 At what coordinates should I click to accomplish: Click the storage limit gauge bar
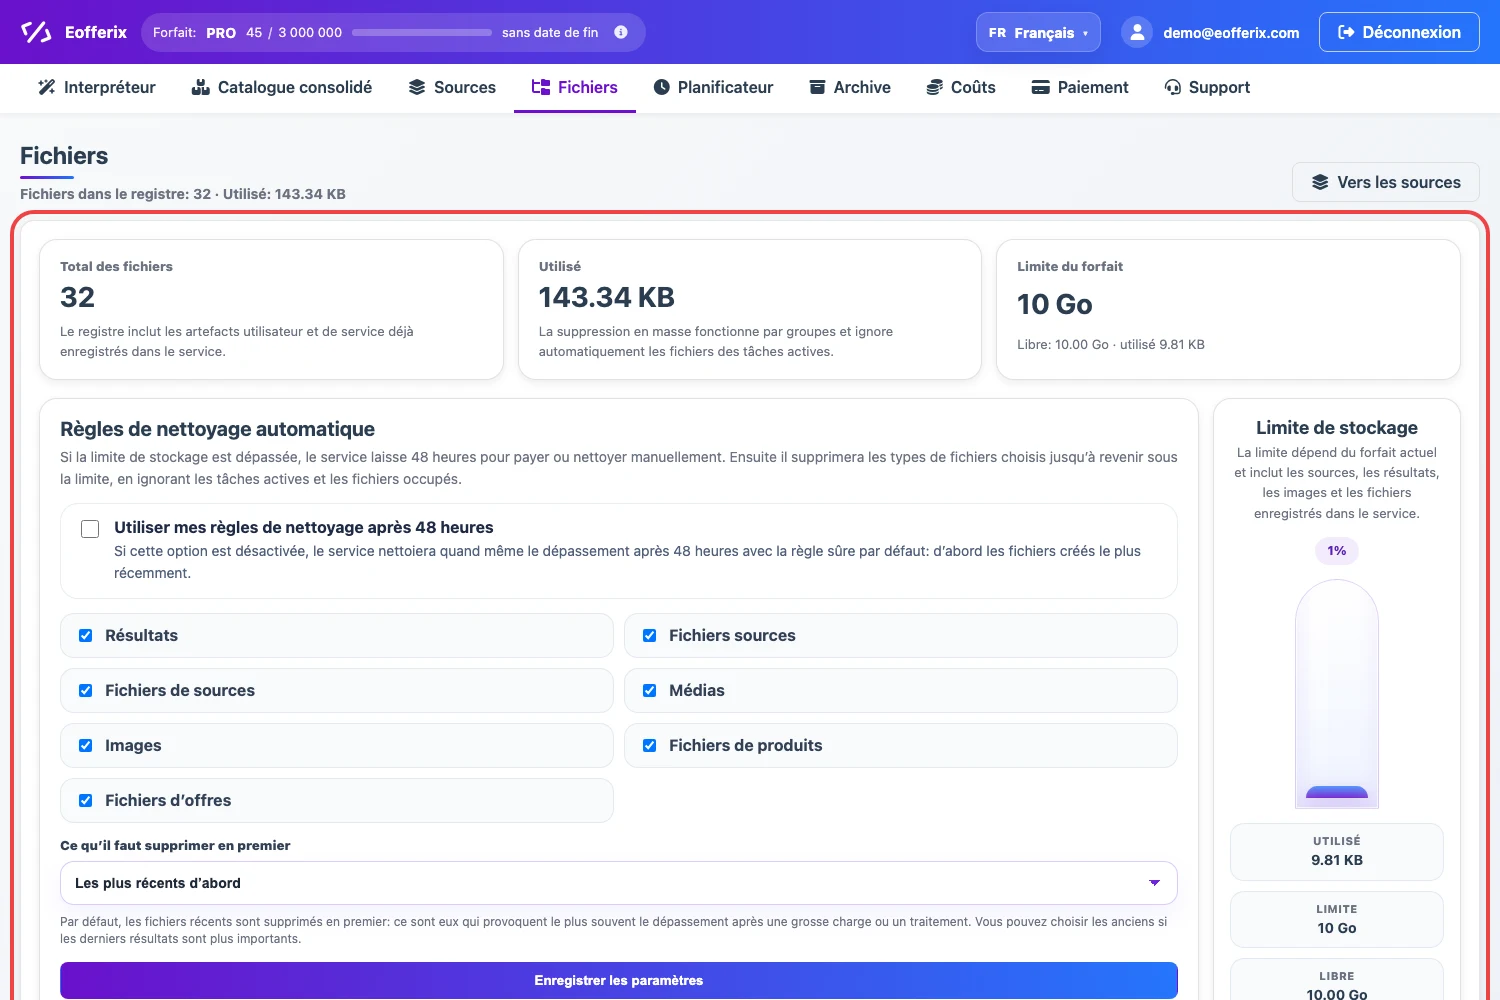coord(1337,693)
